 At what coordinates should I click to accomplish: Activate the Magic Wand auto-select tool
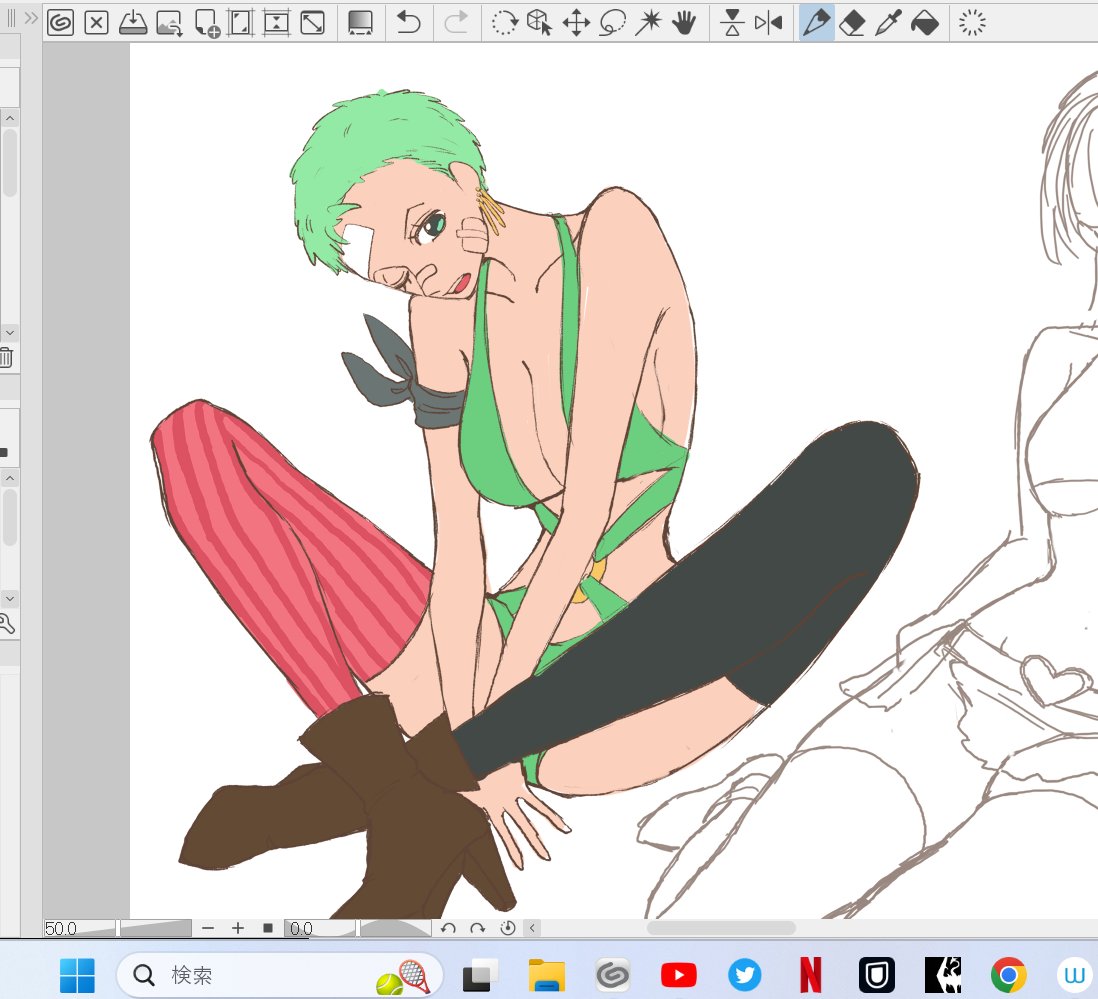(648, 22)
